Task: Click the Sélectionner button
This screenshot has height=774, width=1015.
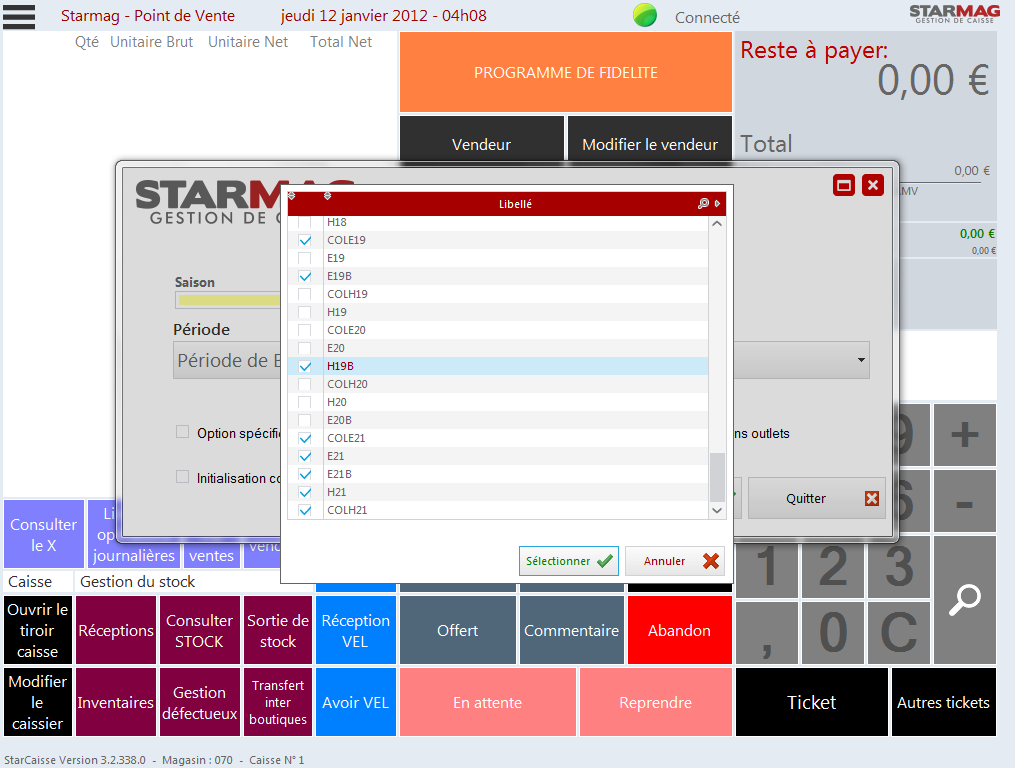Action: 568,561
